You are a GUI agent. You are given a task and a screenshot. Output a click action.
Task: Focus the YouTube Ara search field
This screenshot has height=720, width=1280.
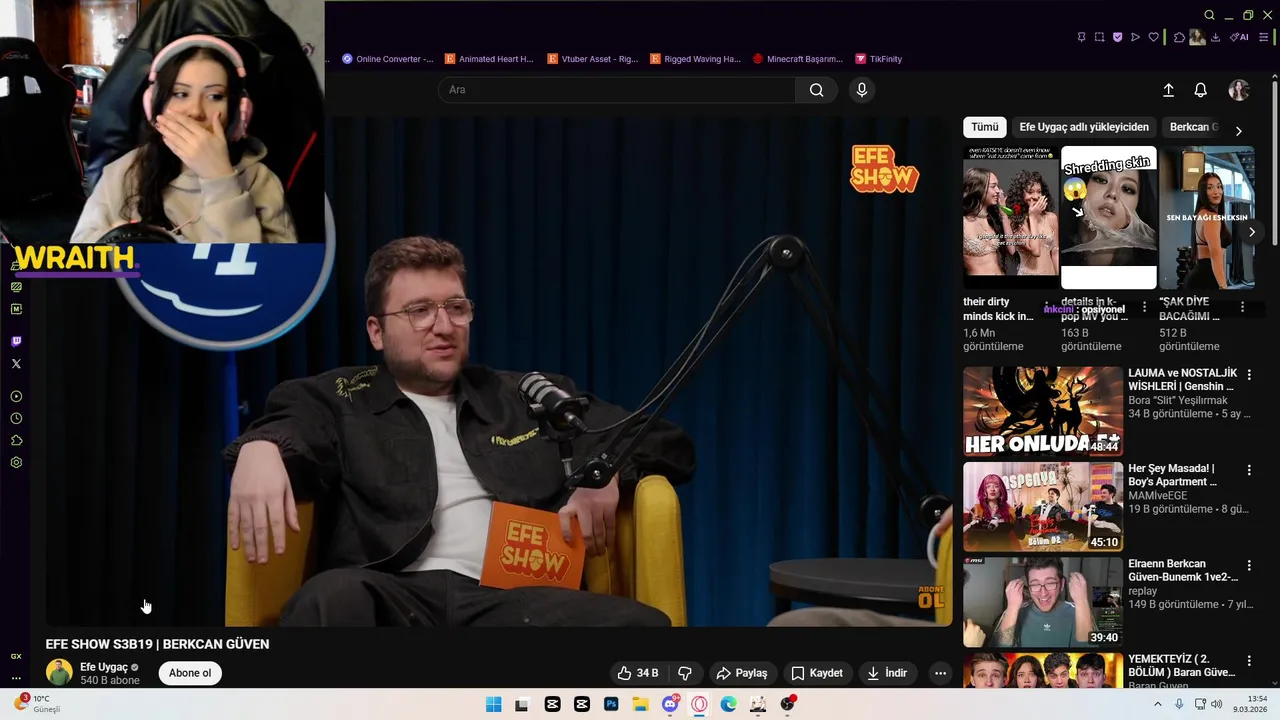pyautogui.click(x=616, y=90)
